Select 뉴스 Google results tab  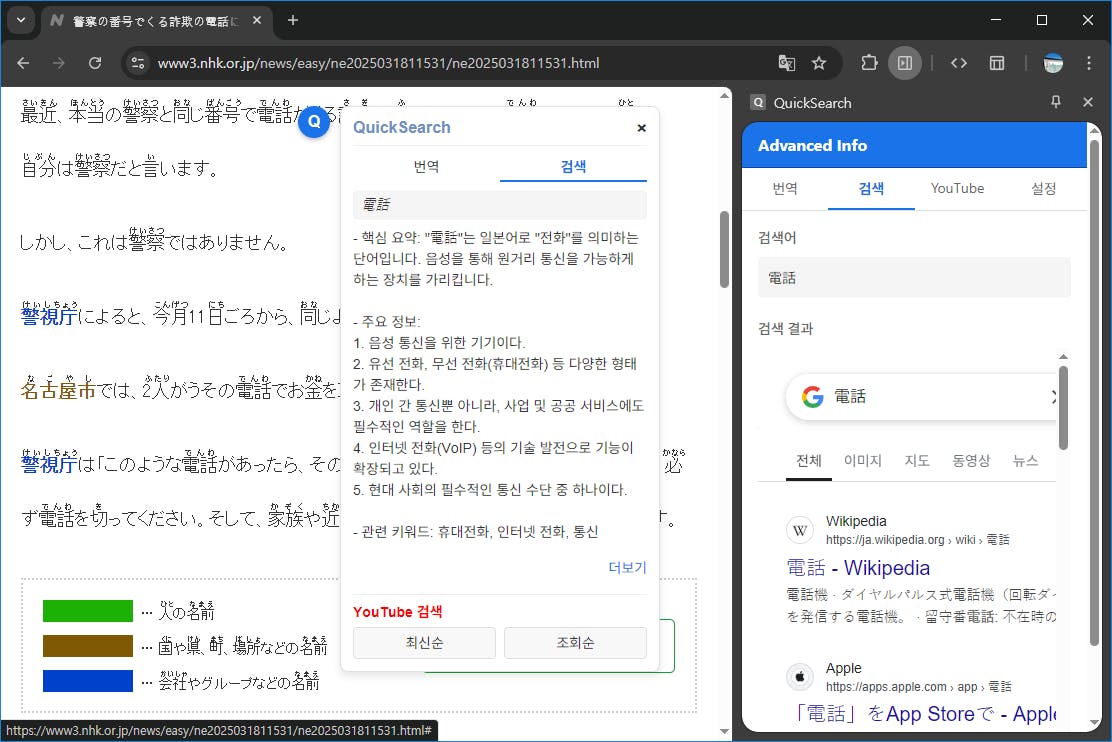click(x=1025, y=461)
